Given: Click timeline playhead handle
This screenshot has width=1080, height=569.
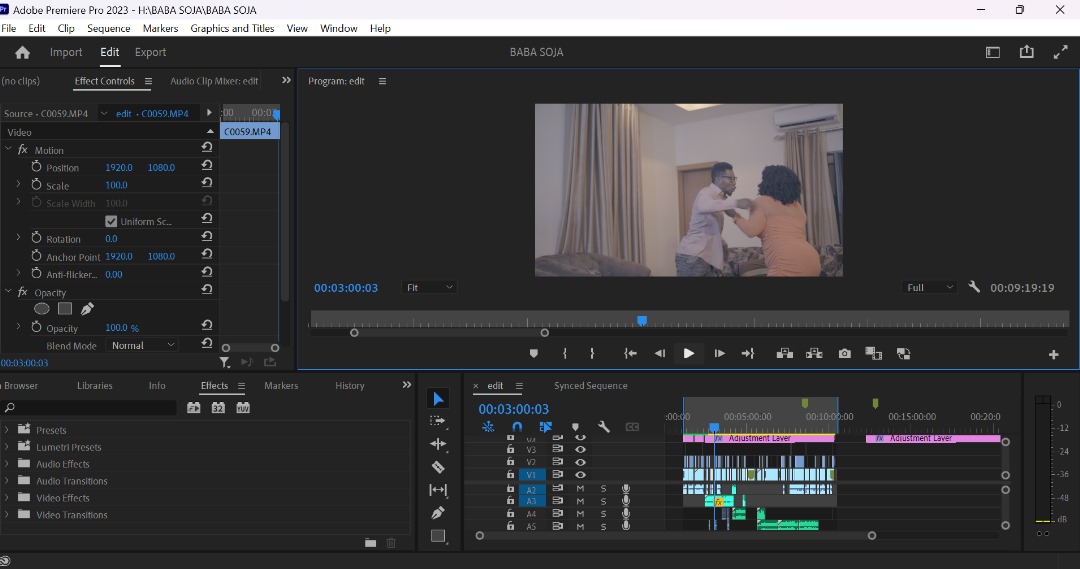Looking at the screenshot, I should pos(714,428).
